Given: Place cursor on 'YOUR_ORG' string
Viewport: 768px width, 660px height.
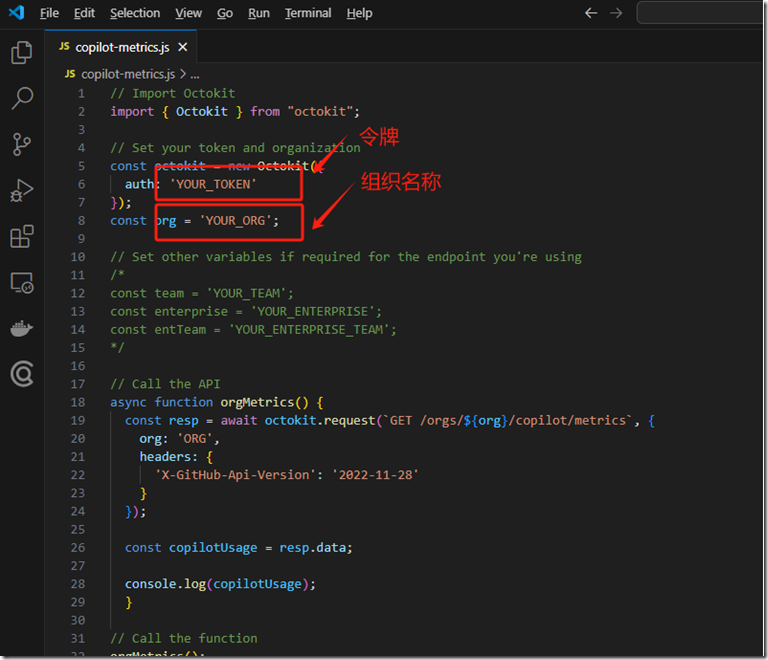Looking at the screenshot, I should [x=235, y=220].
